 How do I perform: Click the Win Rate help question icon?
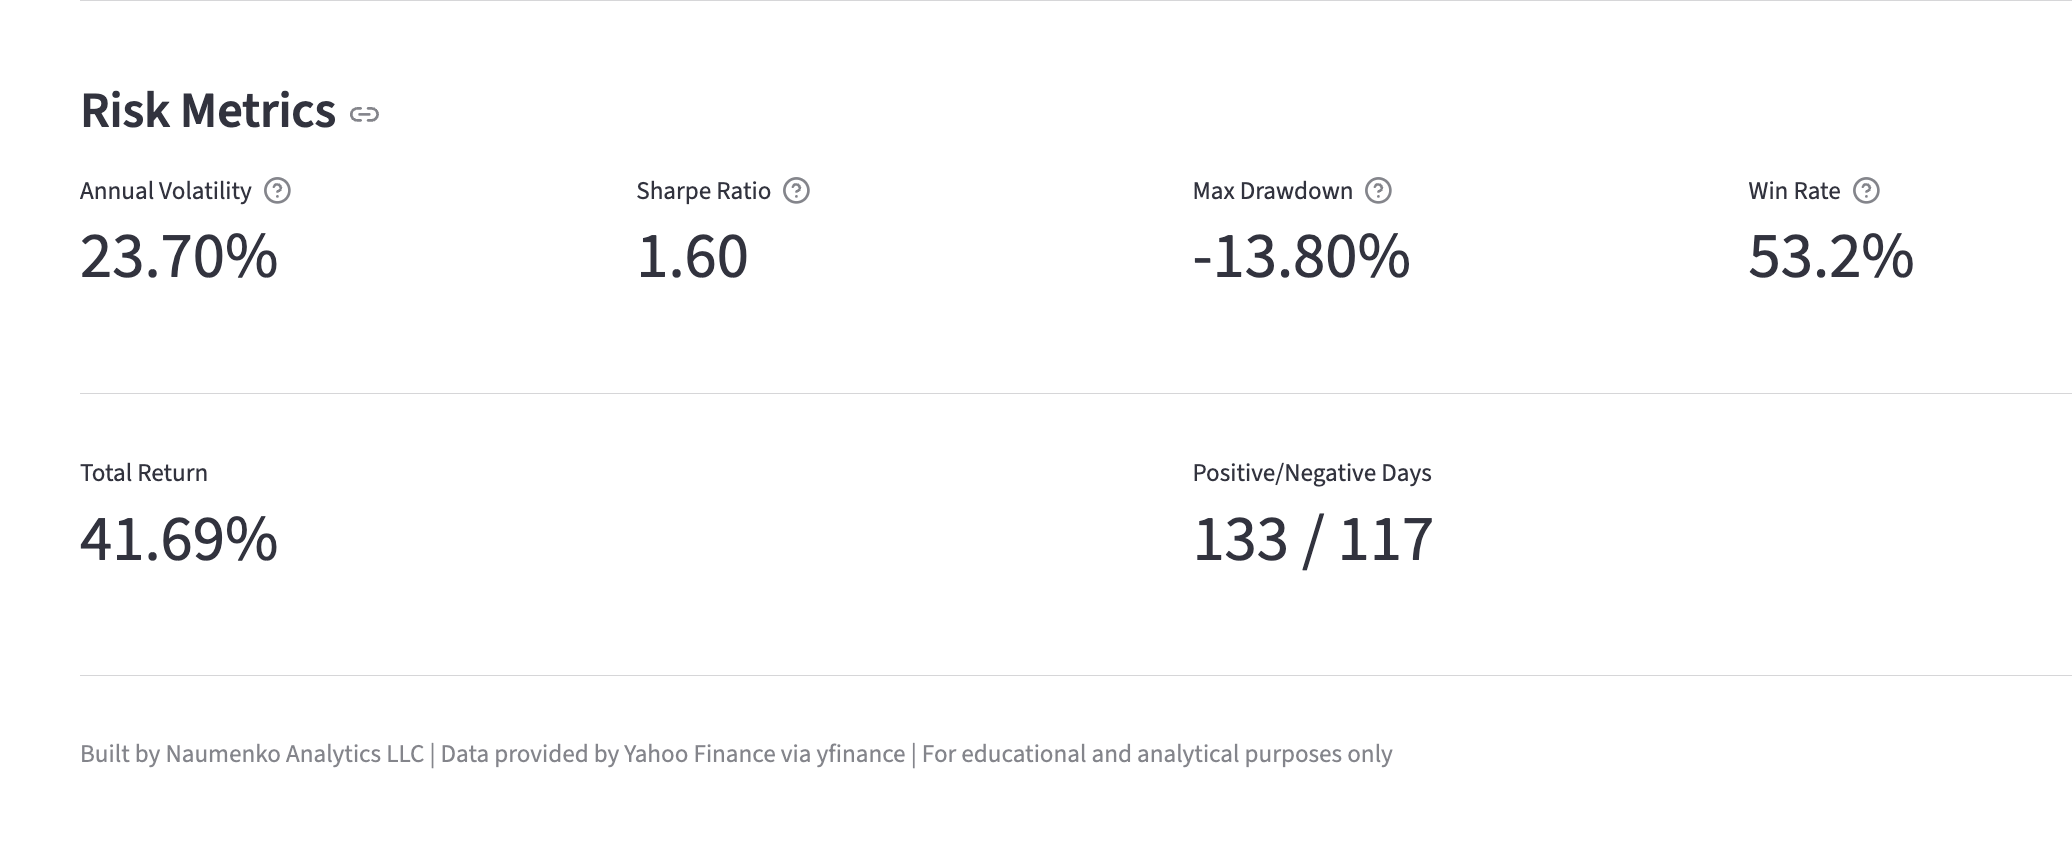[1866, 191]
